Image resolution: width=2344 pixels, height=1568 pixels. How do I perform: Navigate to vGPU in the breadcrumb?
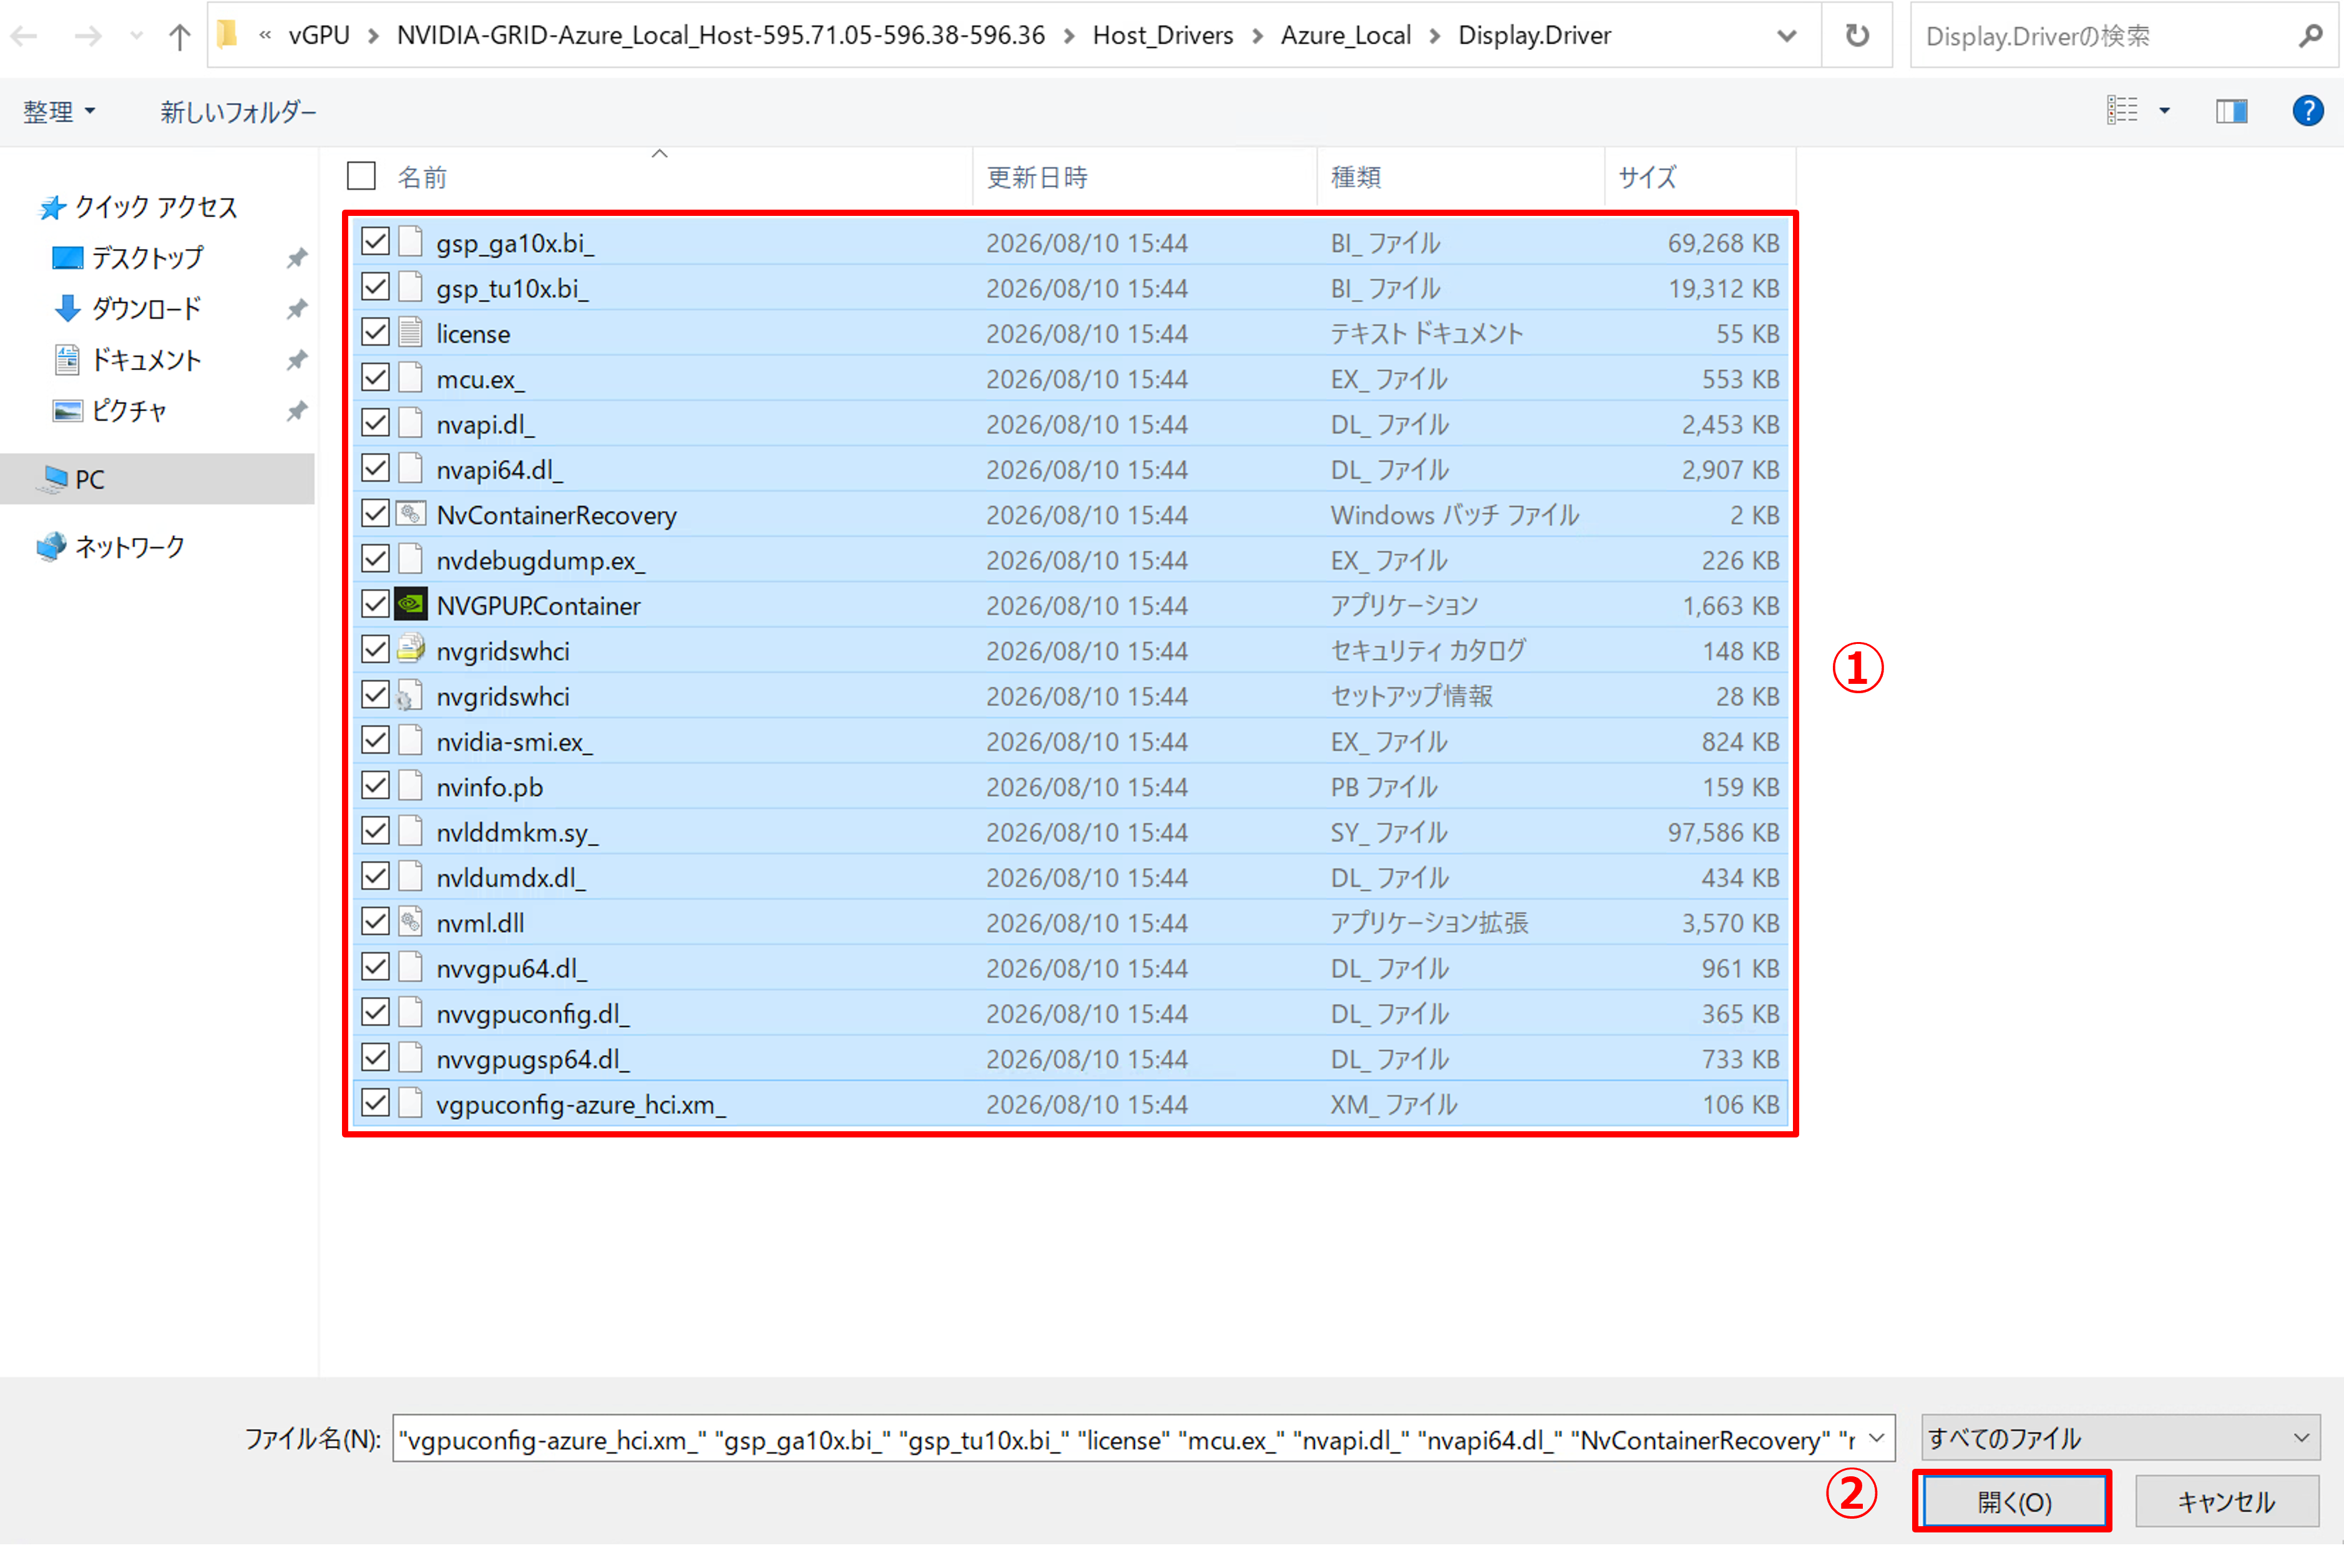(x=319, y=36)
